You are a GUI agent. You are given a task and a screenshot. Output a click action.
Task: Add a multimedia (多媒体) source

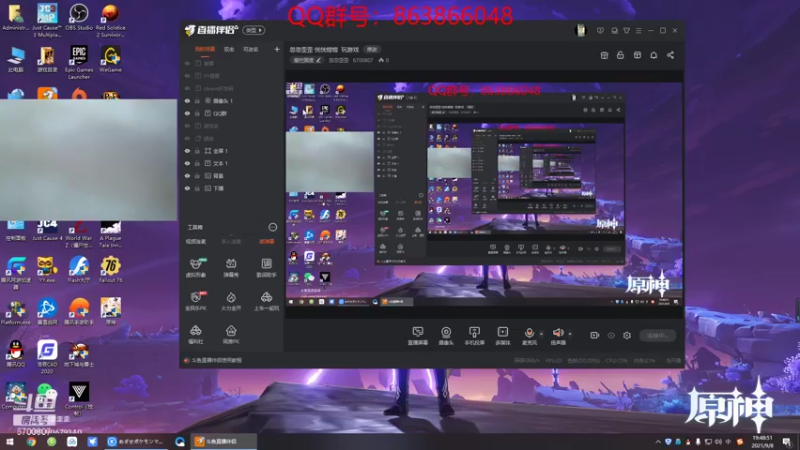[503, 336]
